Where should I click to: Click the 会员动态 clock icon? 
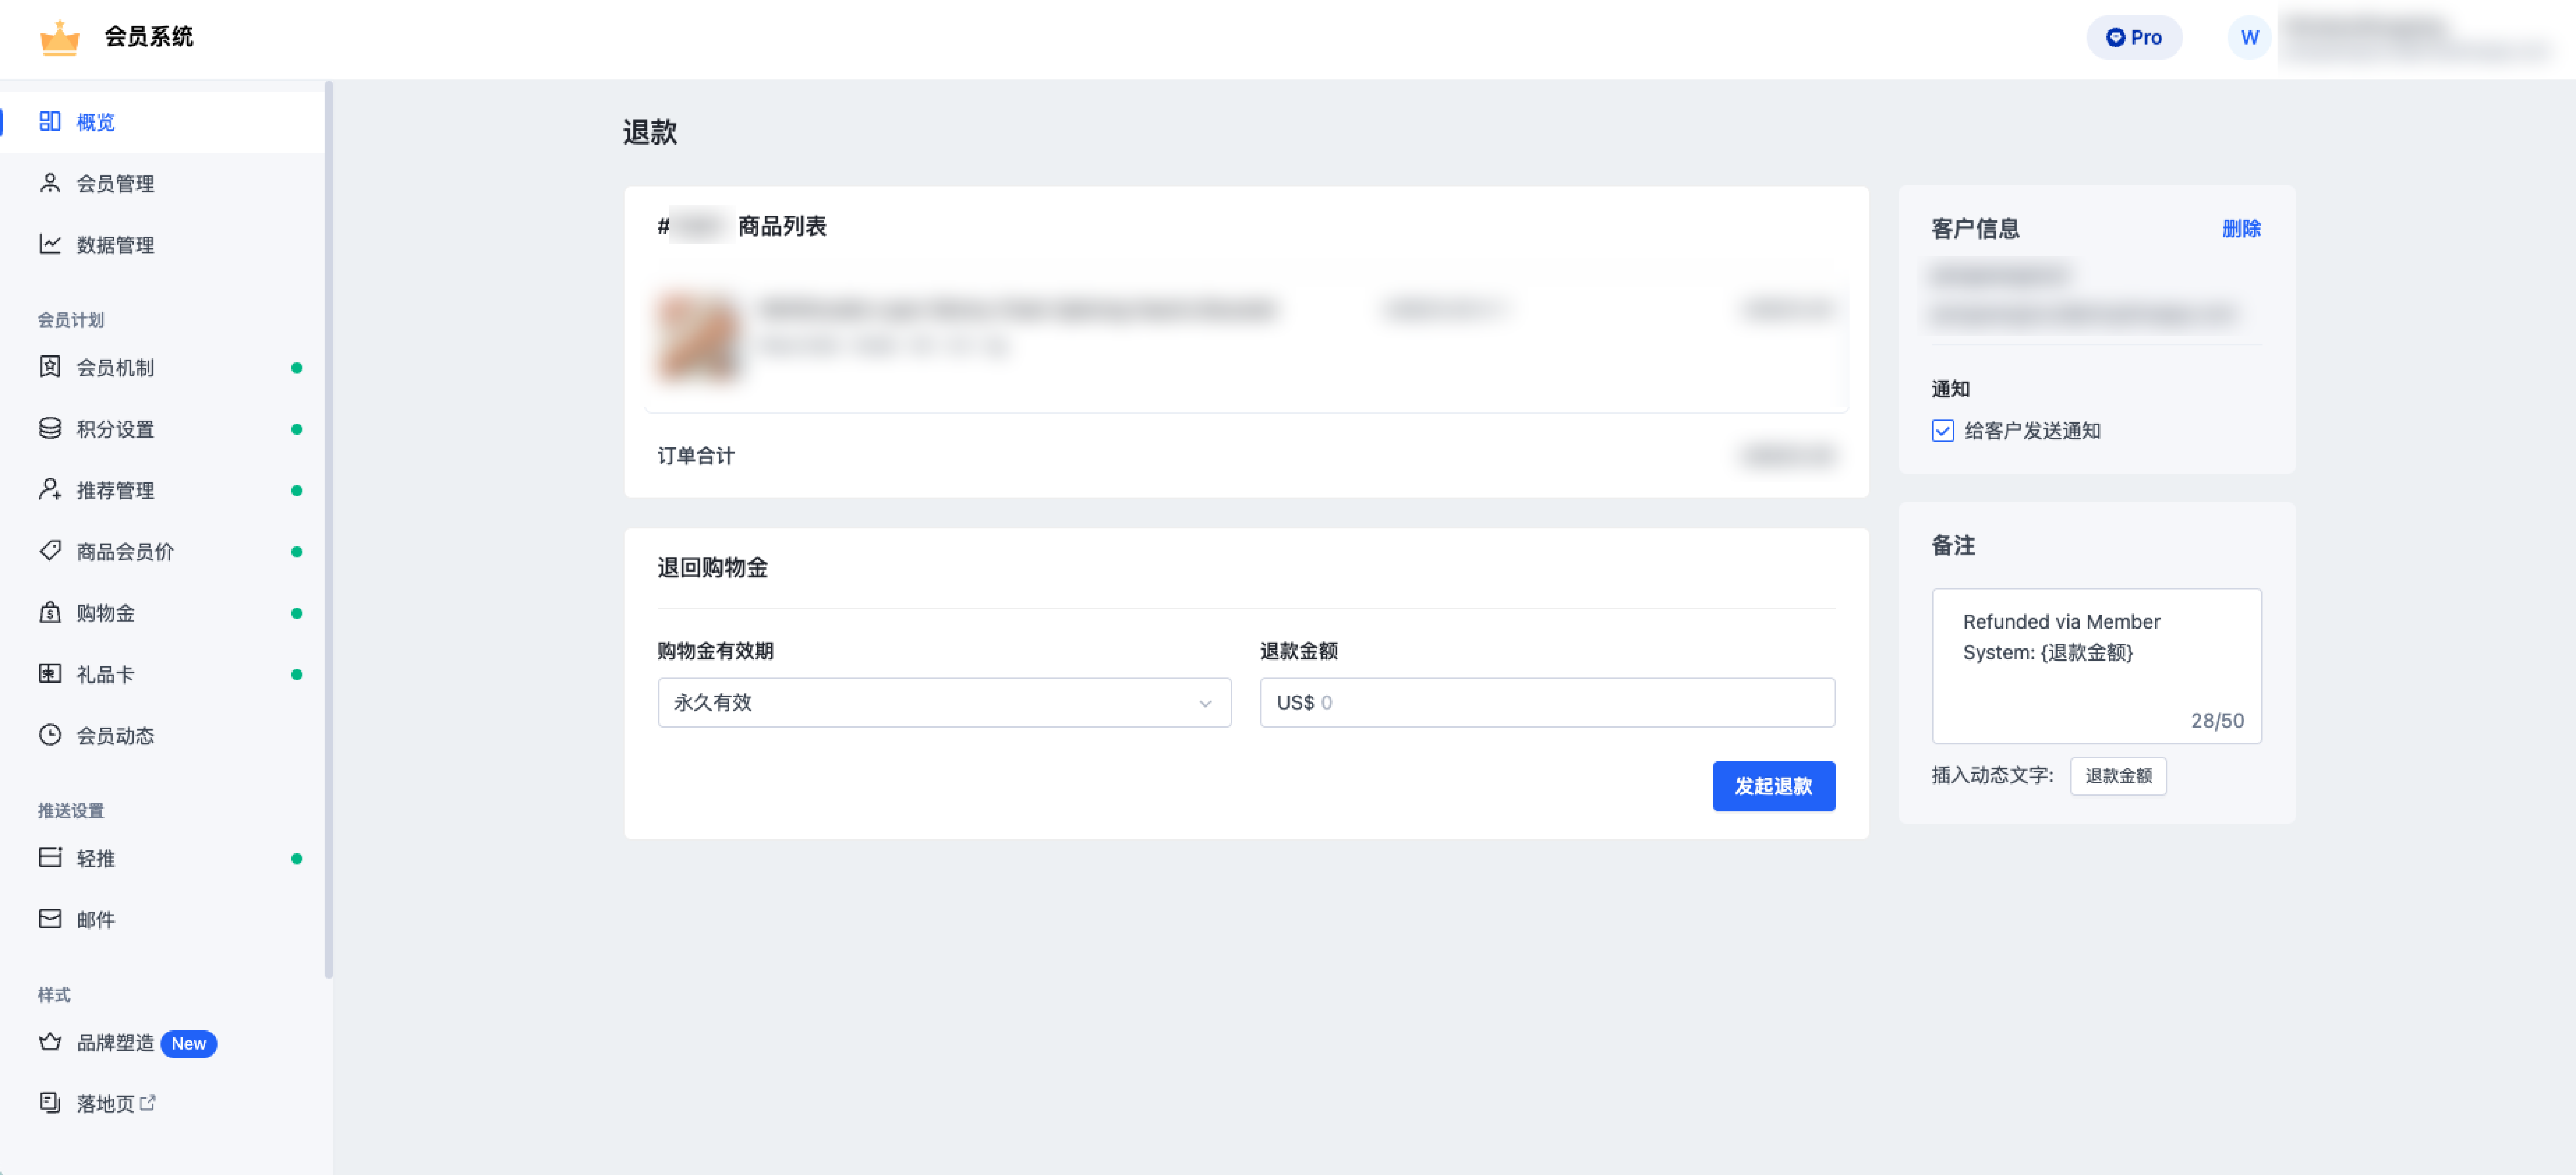[50, 735]
